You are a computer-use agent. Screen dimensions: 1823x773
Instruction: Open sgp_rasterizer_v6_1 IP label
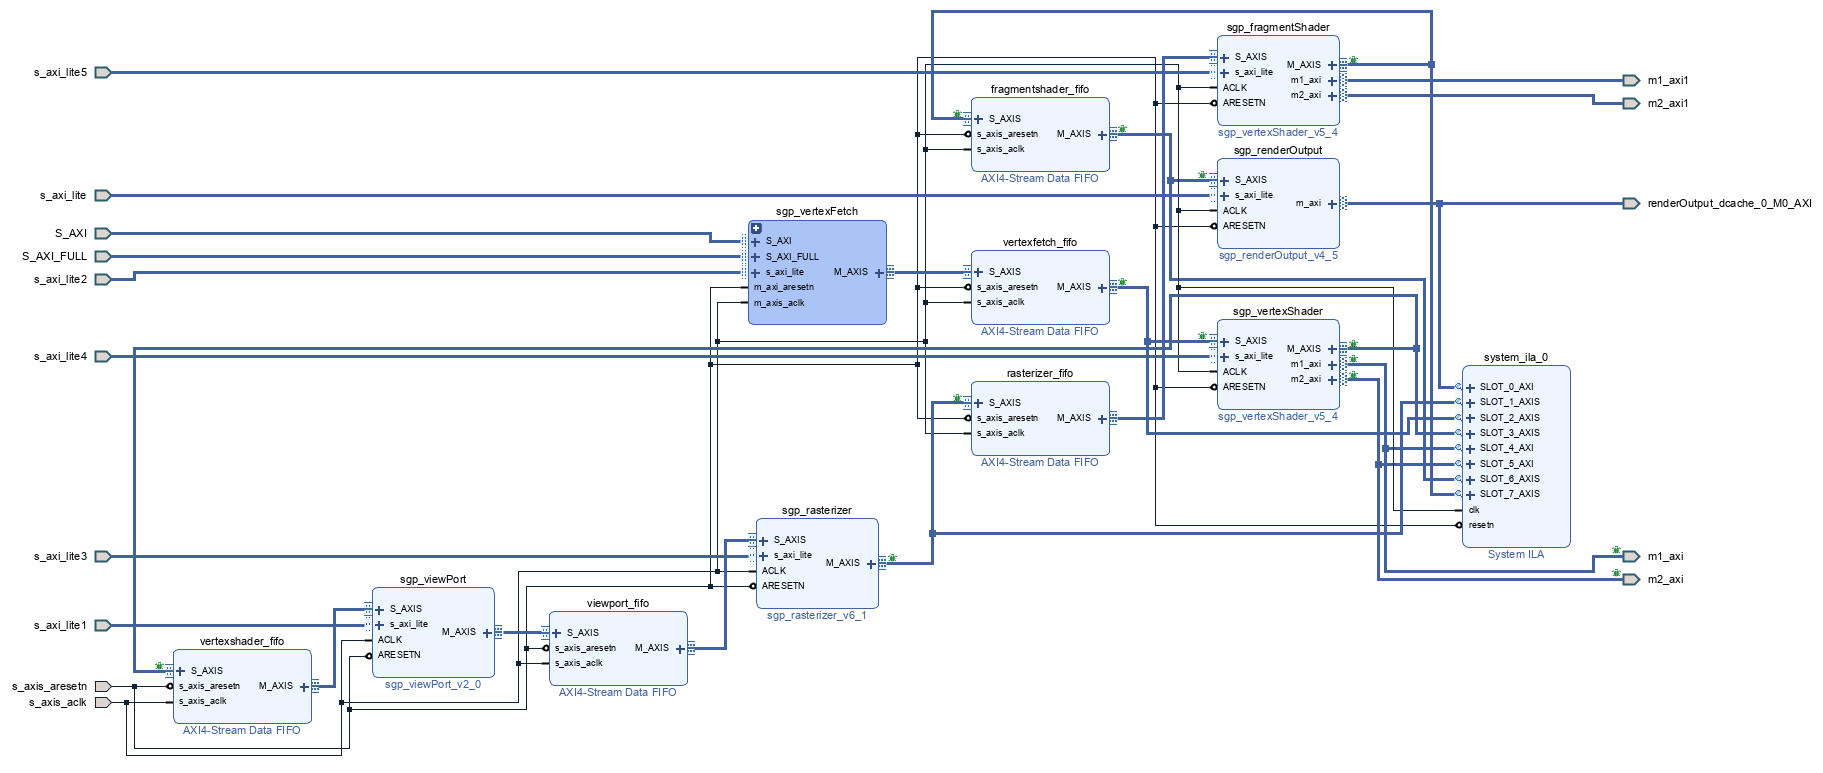pyautogui.click(x=816, y=615)
